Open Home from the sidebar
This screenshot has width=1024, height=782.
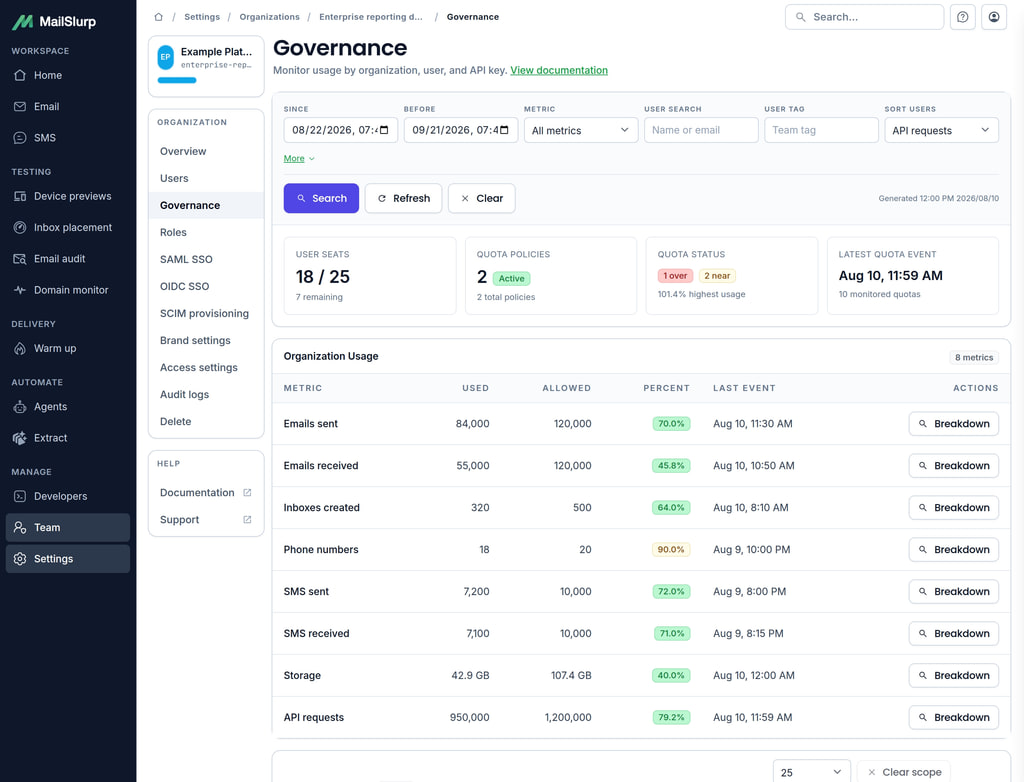(x=68, y=75)
